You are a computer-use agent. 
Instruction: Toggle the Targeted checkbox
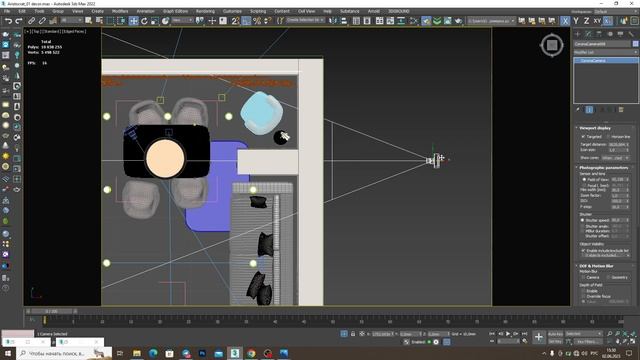[583, 136]
